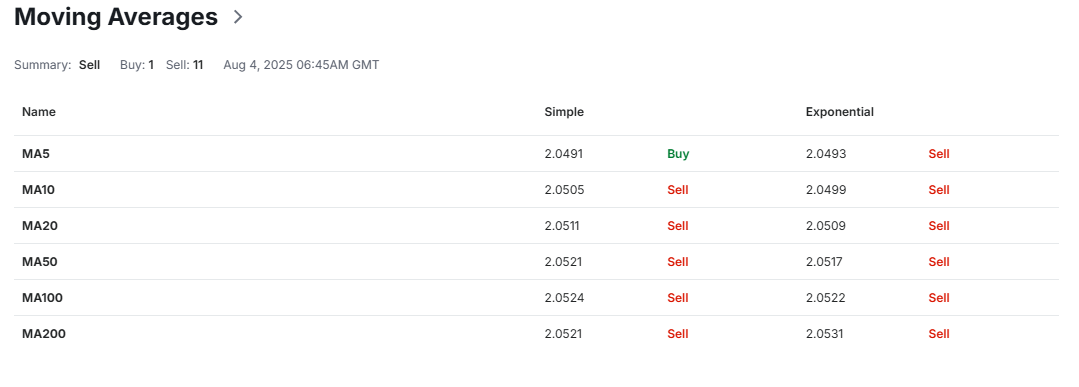Click the MA5 exponential value 2.0493
The height and width of the screenshot is (387, 1079).
click(x=826, y=154)
